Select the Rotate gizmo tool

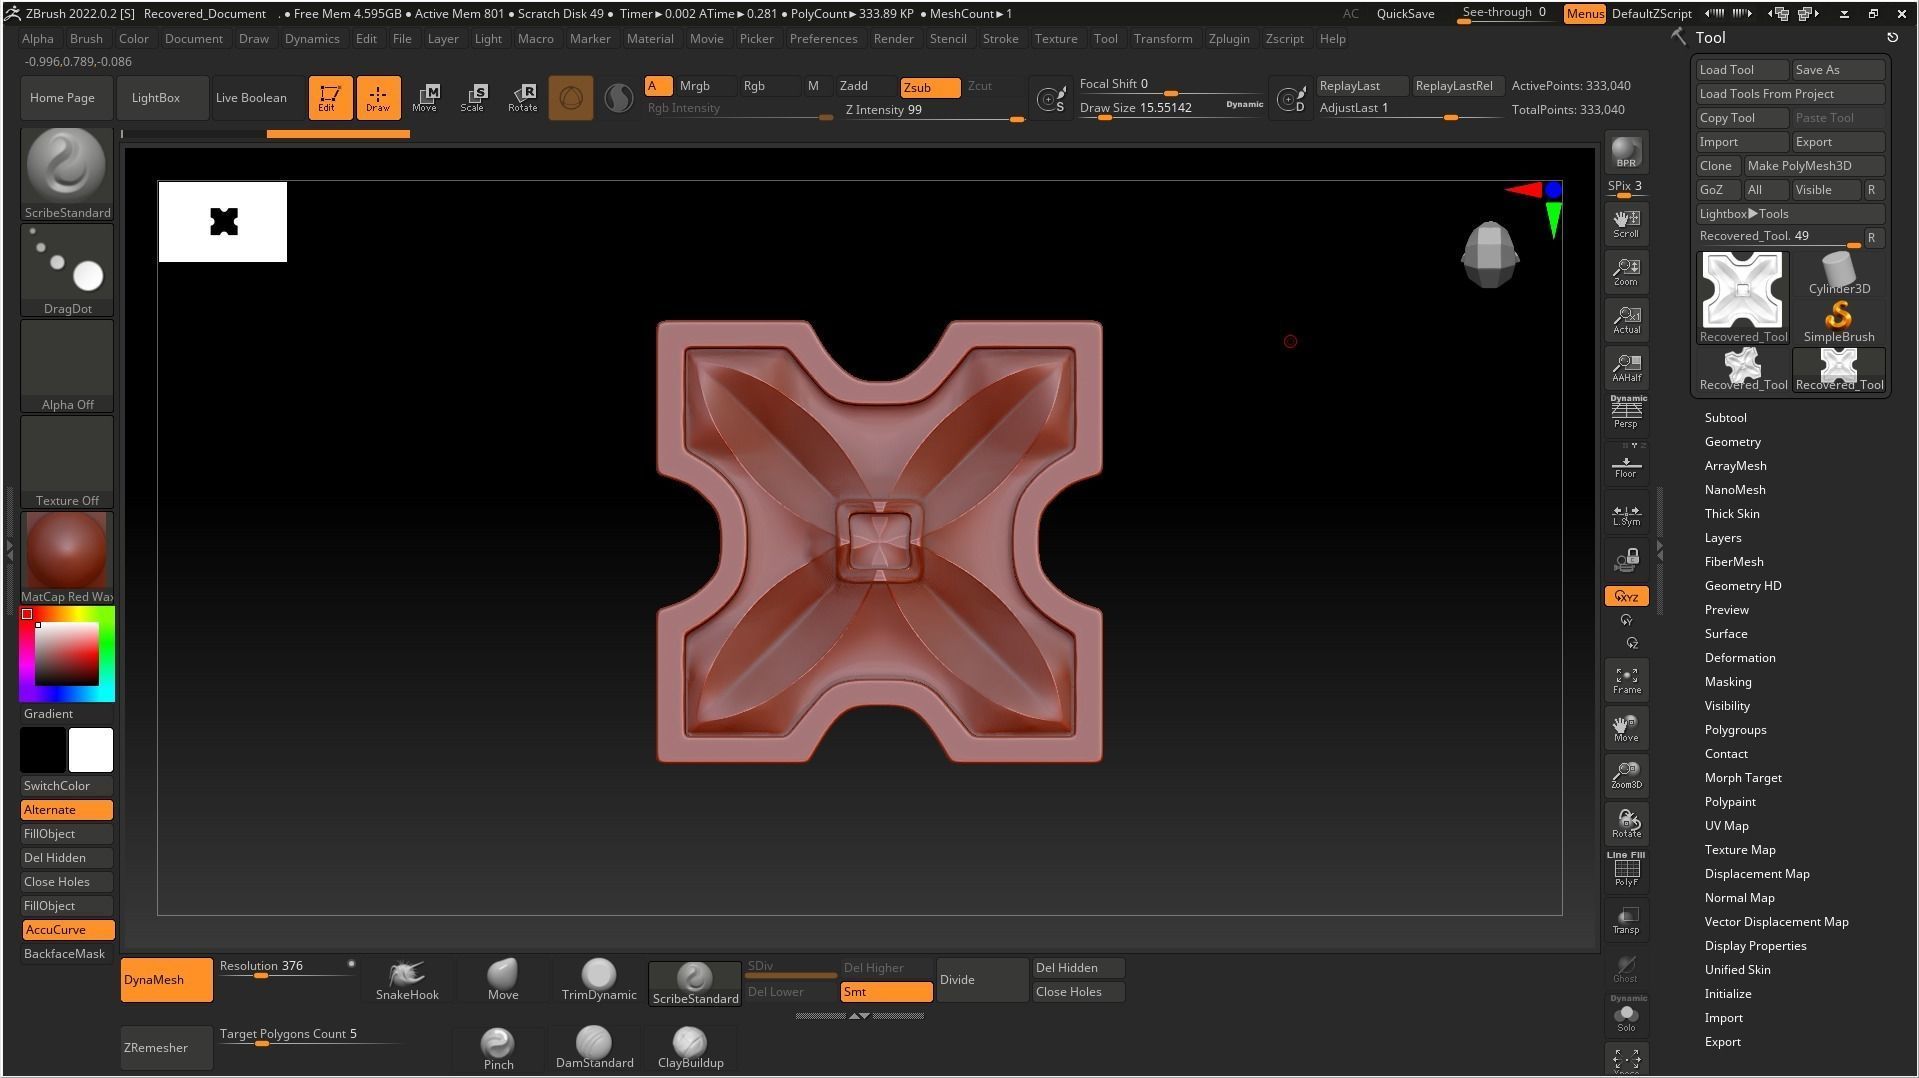[x=522, y=97]
